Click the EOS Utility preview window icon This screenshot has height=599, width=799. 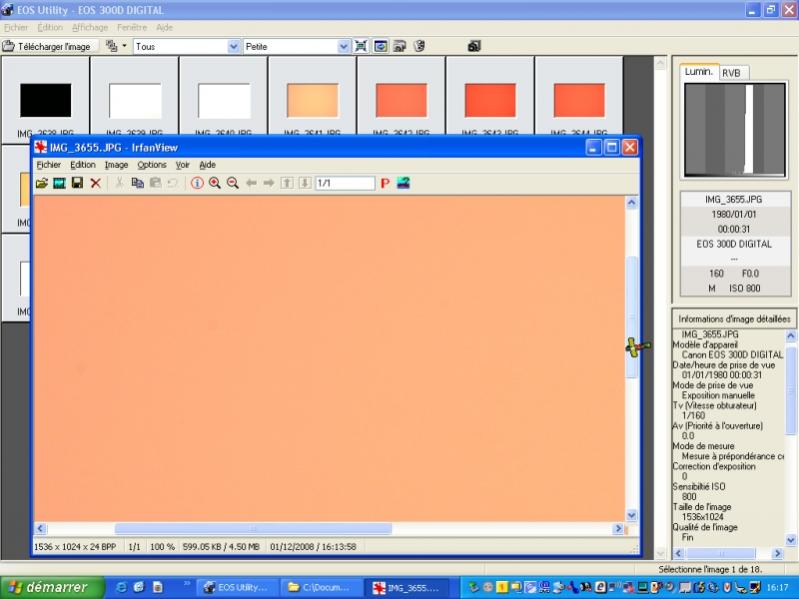(x=380, y=46)
